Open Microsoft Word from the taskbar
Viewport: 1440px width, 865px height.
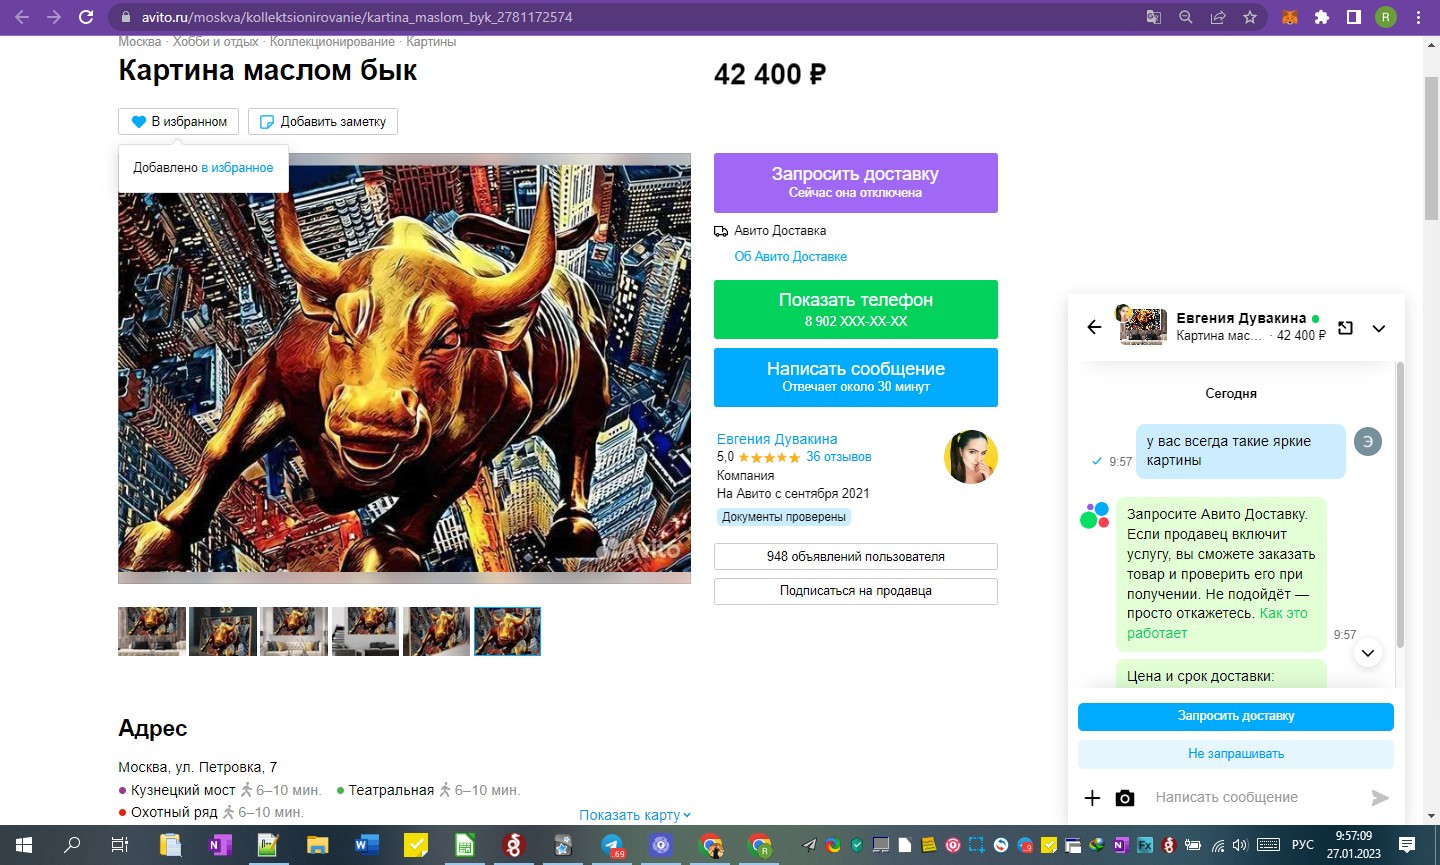pyautogui.click(x=366, y=845)
